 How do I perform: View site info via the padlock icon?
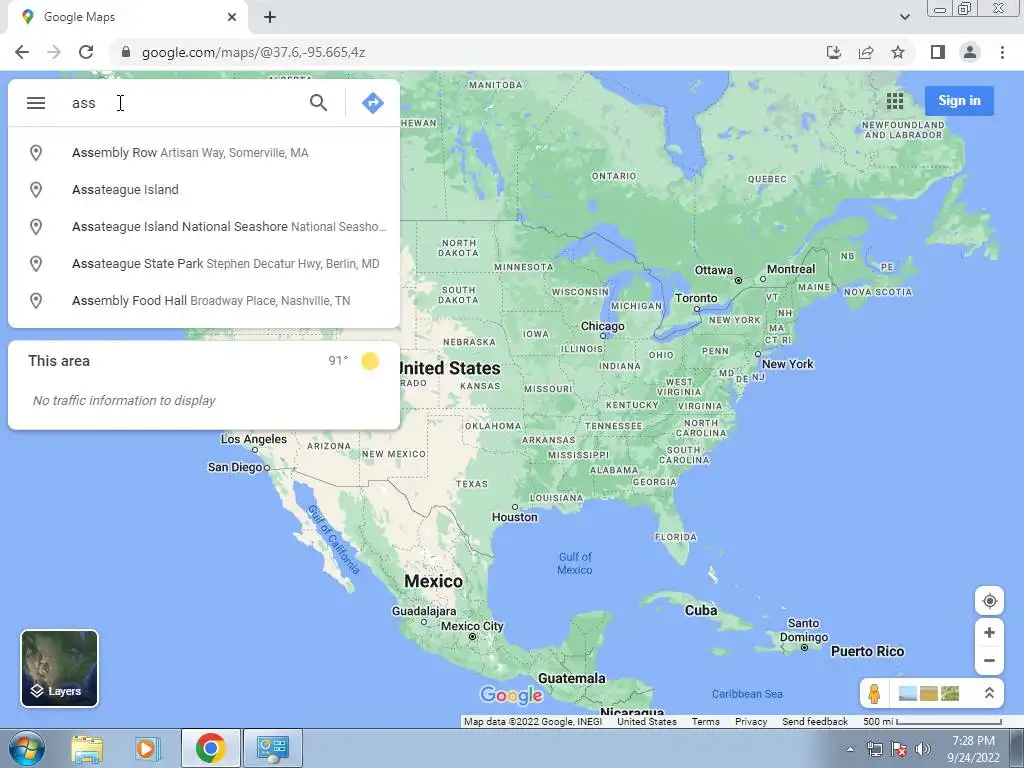[x=126, y=52]
